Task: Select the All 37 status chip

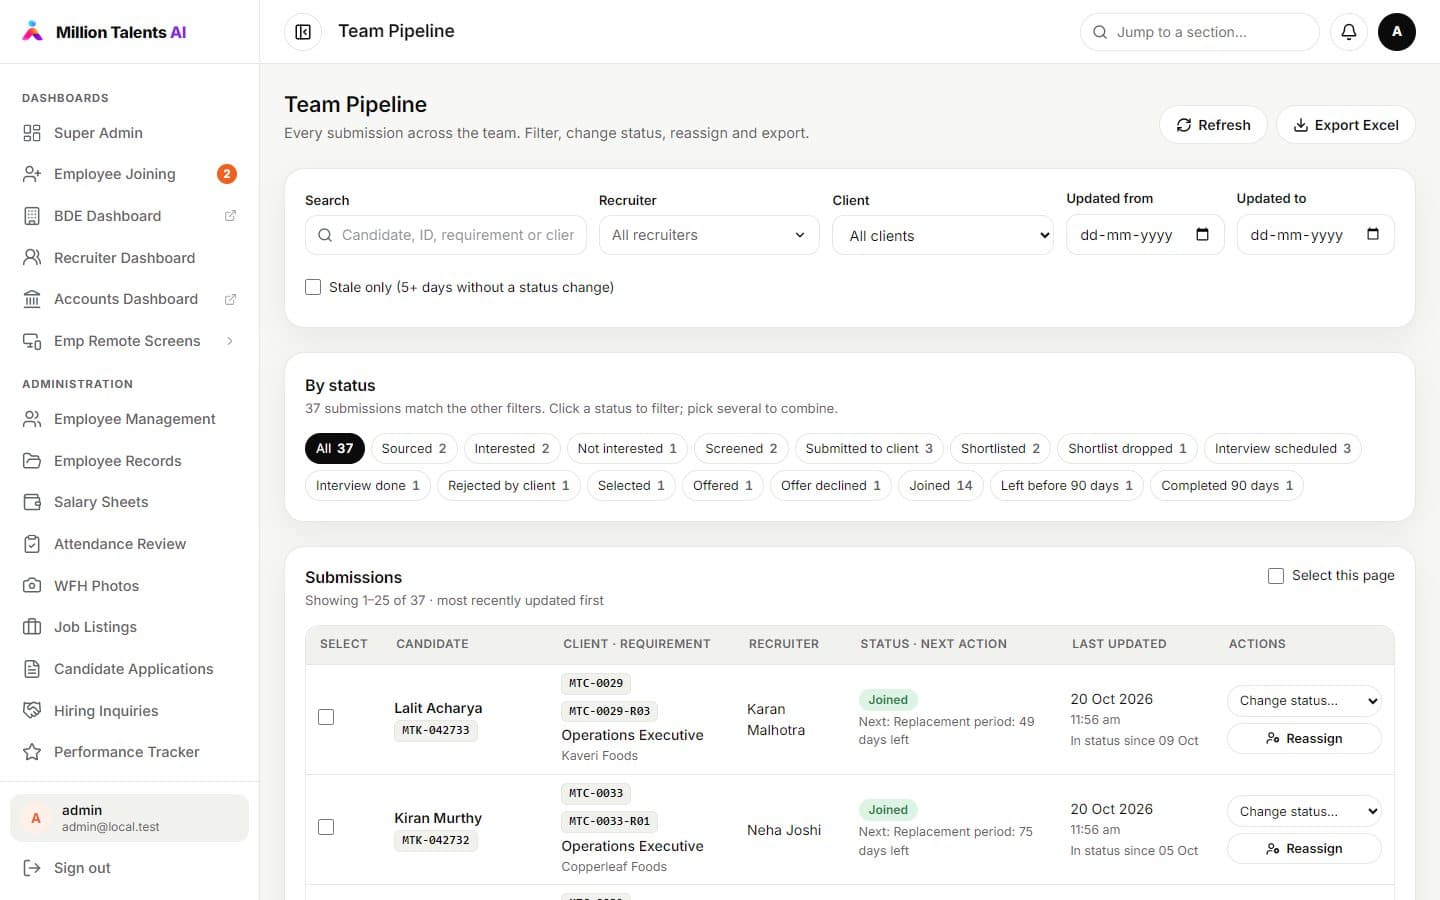Action: [x=334, y=449]
